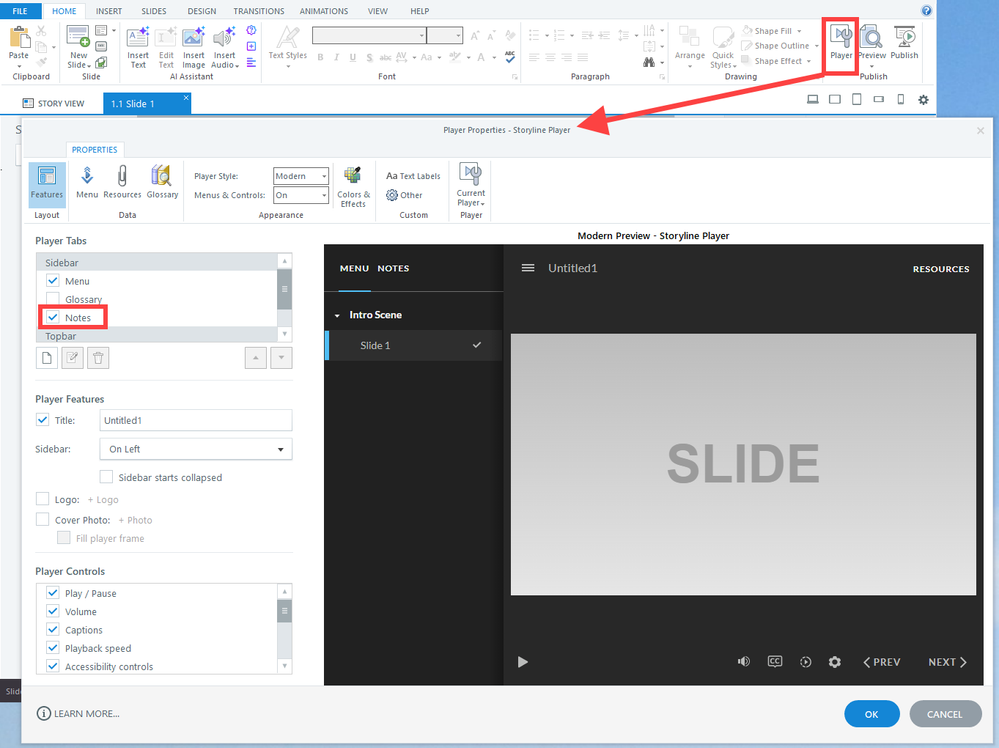Switch to the DESIGN ribbon tab

click(x=201, y=11)
